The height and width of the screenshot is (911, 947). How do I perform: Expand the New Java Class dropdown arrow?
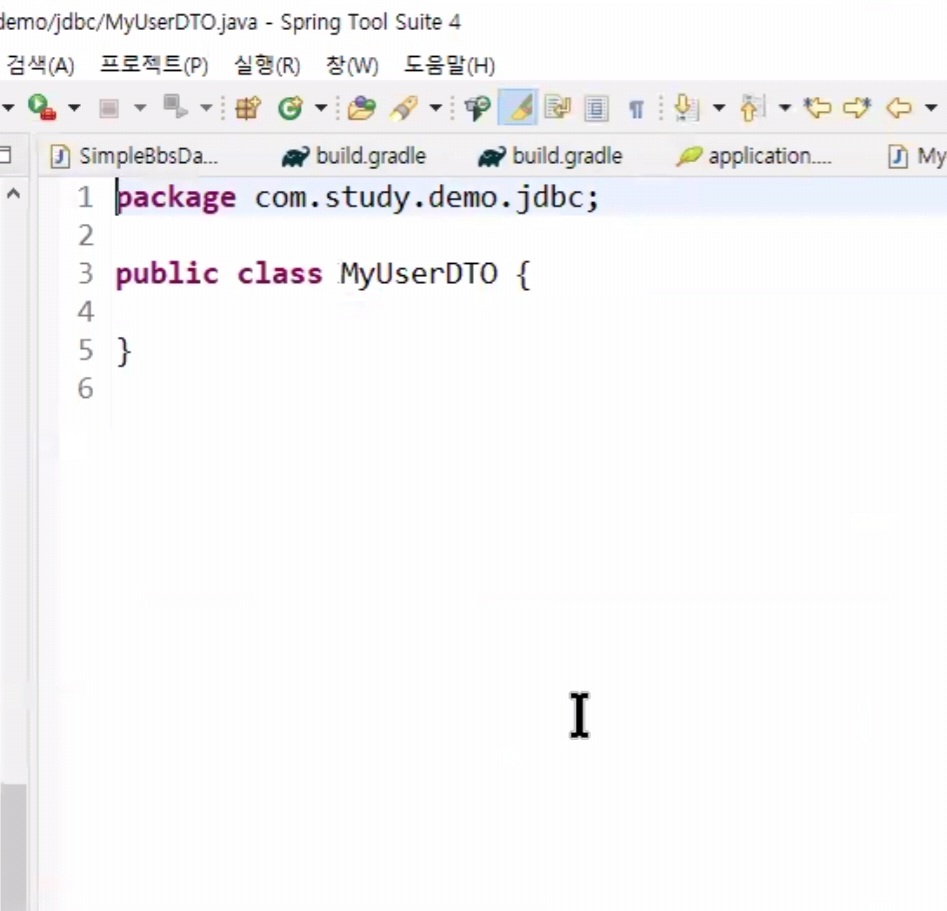(321, 108)
